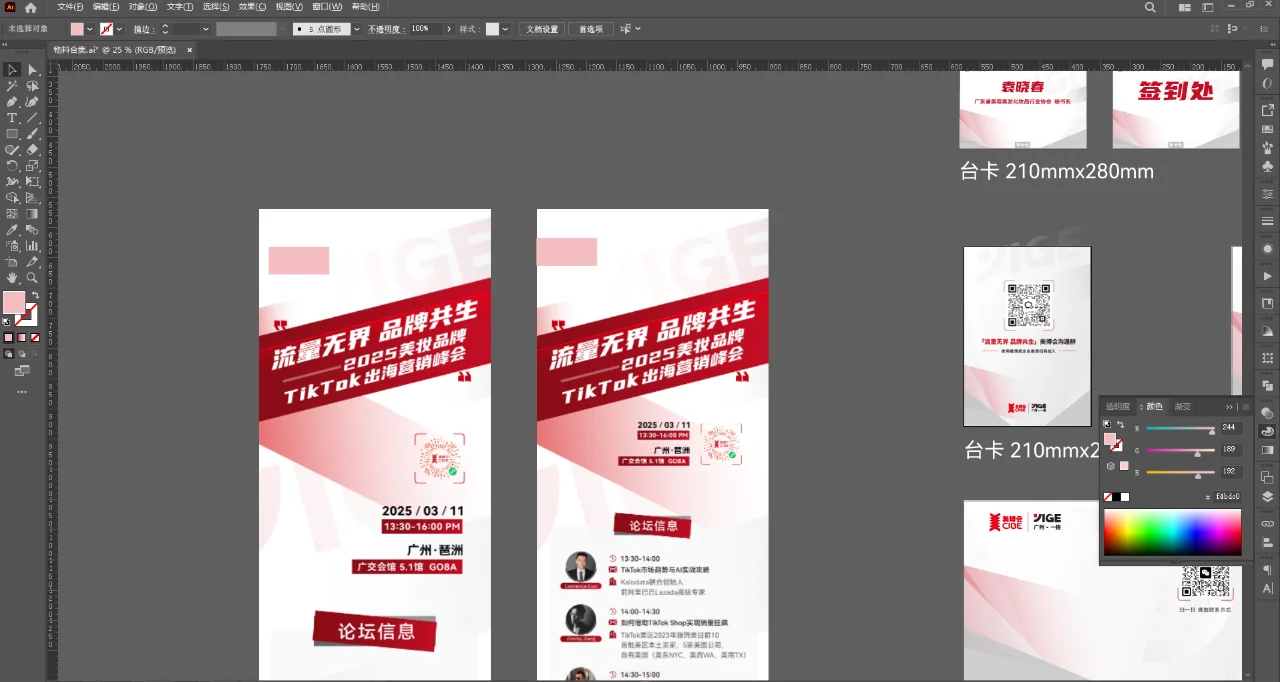Expand the opacity value arrow
Image resolution: width=1280 pixels, height=682 pixels.
coord(448,29)
